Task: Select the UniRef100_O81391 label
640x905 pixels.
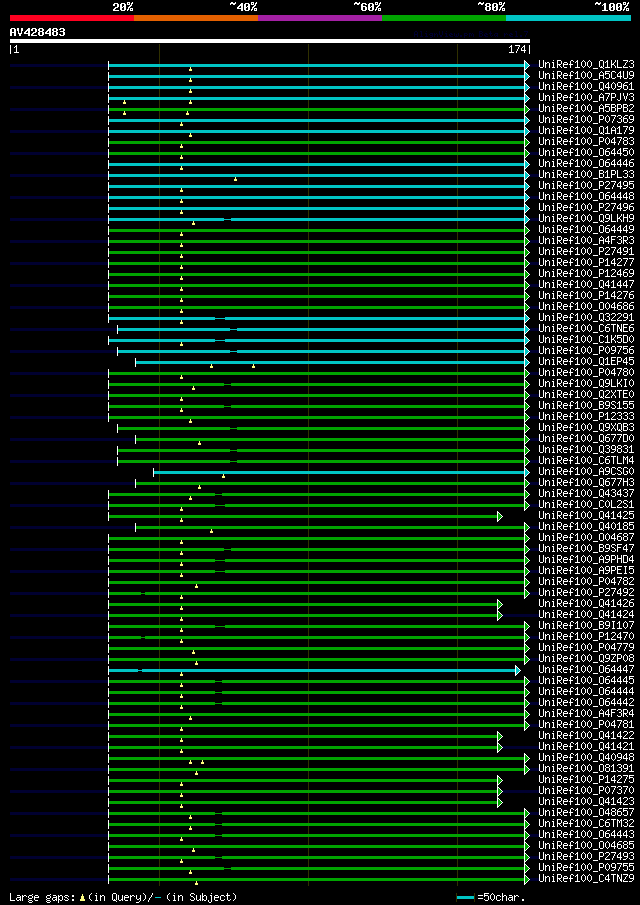Action: tap(586, 768)
